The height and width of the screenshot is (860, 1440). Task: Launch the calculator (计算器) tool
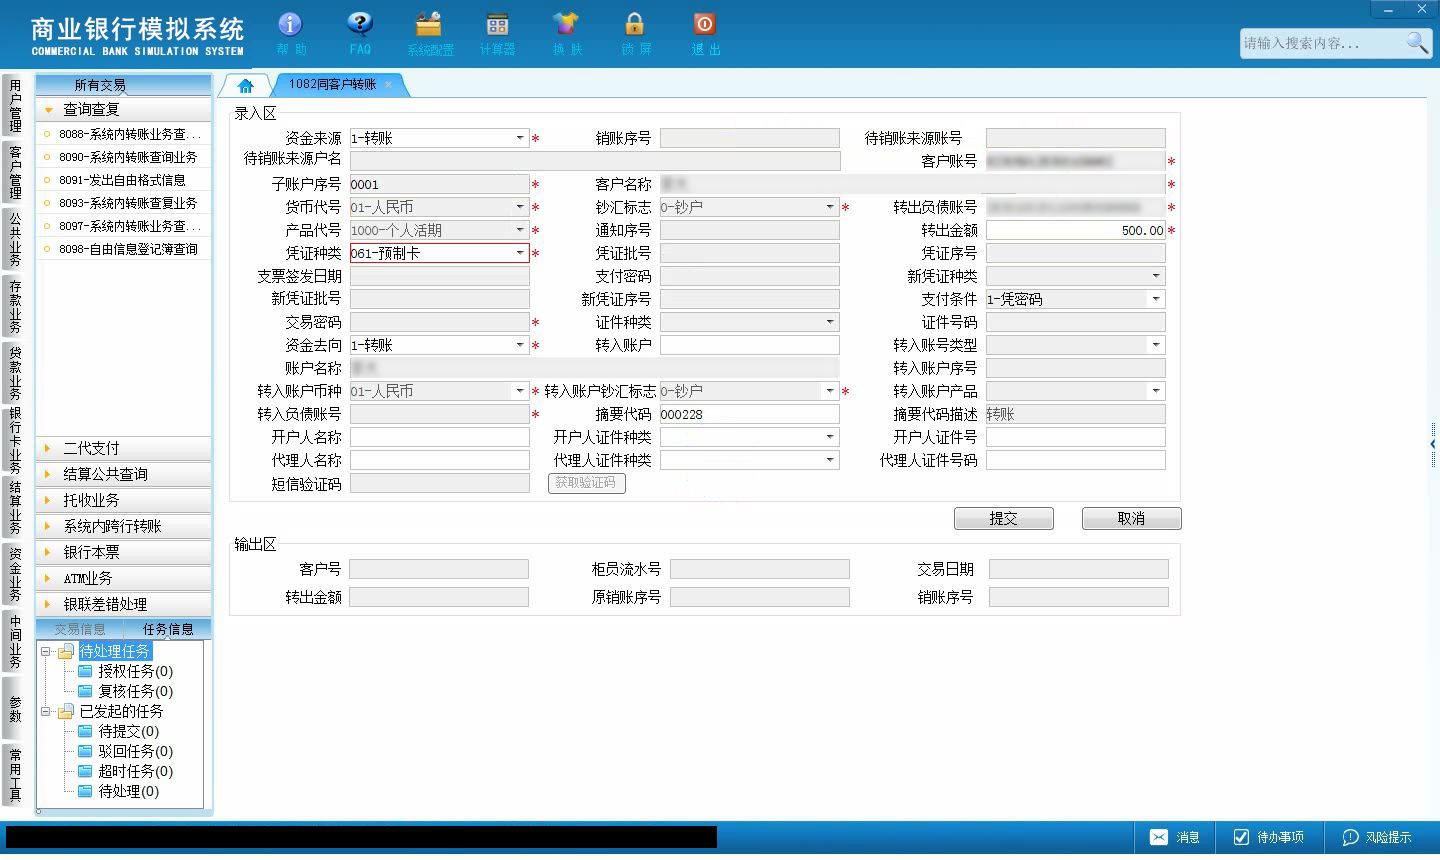point(497,33)
